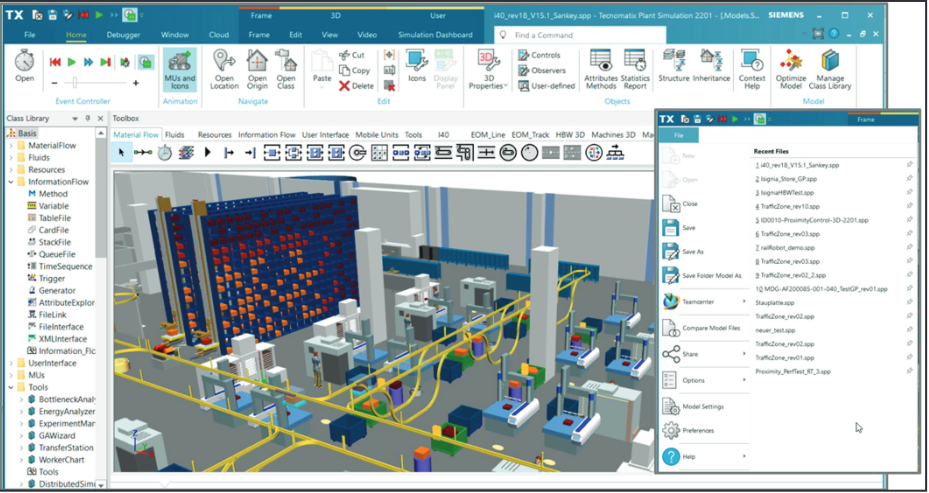The width and height of the screenshot is (929, 493).
Task: Open Observers in the Objects group
Action: [542, 71]
